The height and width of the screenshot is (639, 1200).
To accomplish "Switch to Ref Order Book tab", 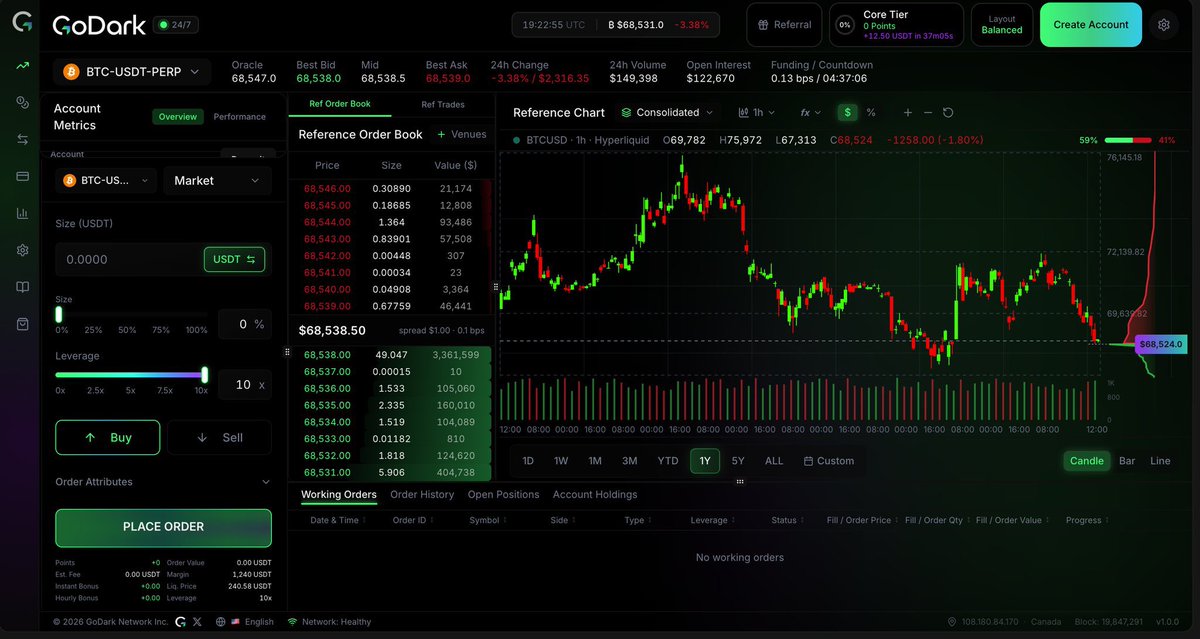I will 340,104.
